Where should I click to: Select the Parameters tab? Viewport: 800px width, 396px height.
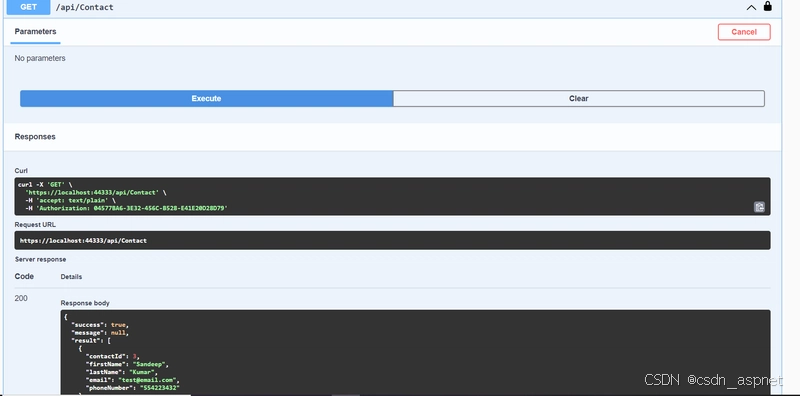click(35, 32)
